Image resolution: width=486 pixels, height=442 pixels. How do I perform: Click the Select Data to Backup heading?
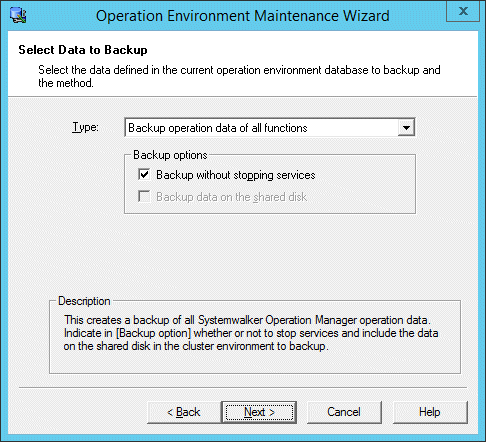(83, 50)
